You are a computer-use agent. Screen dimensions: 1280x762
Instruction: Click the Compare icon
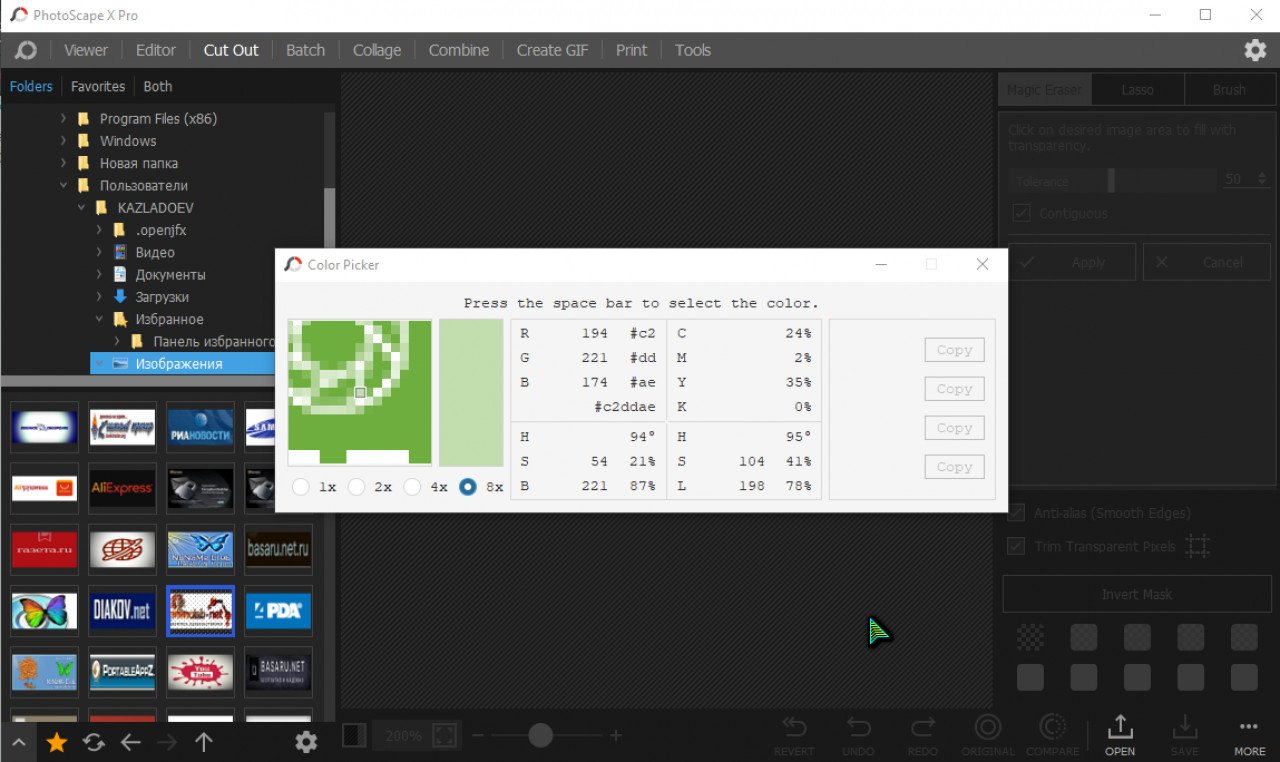point(1052,735)
